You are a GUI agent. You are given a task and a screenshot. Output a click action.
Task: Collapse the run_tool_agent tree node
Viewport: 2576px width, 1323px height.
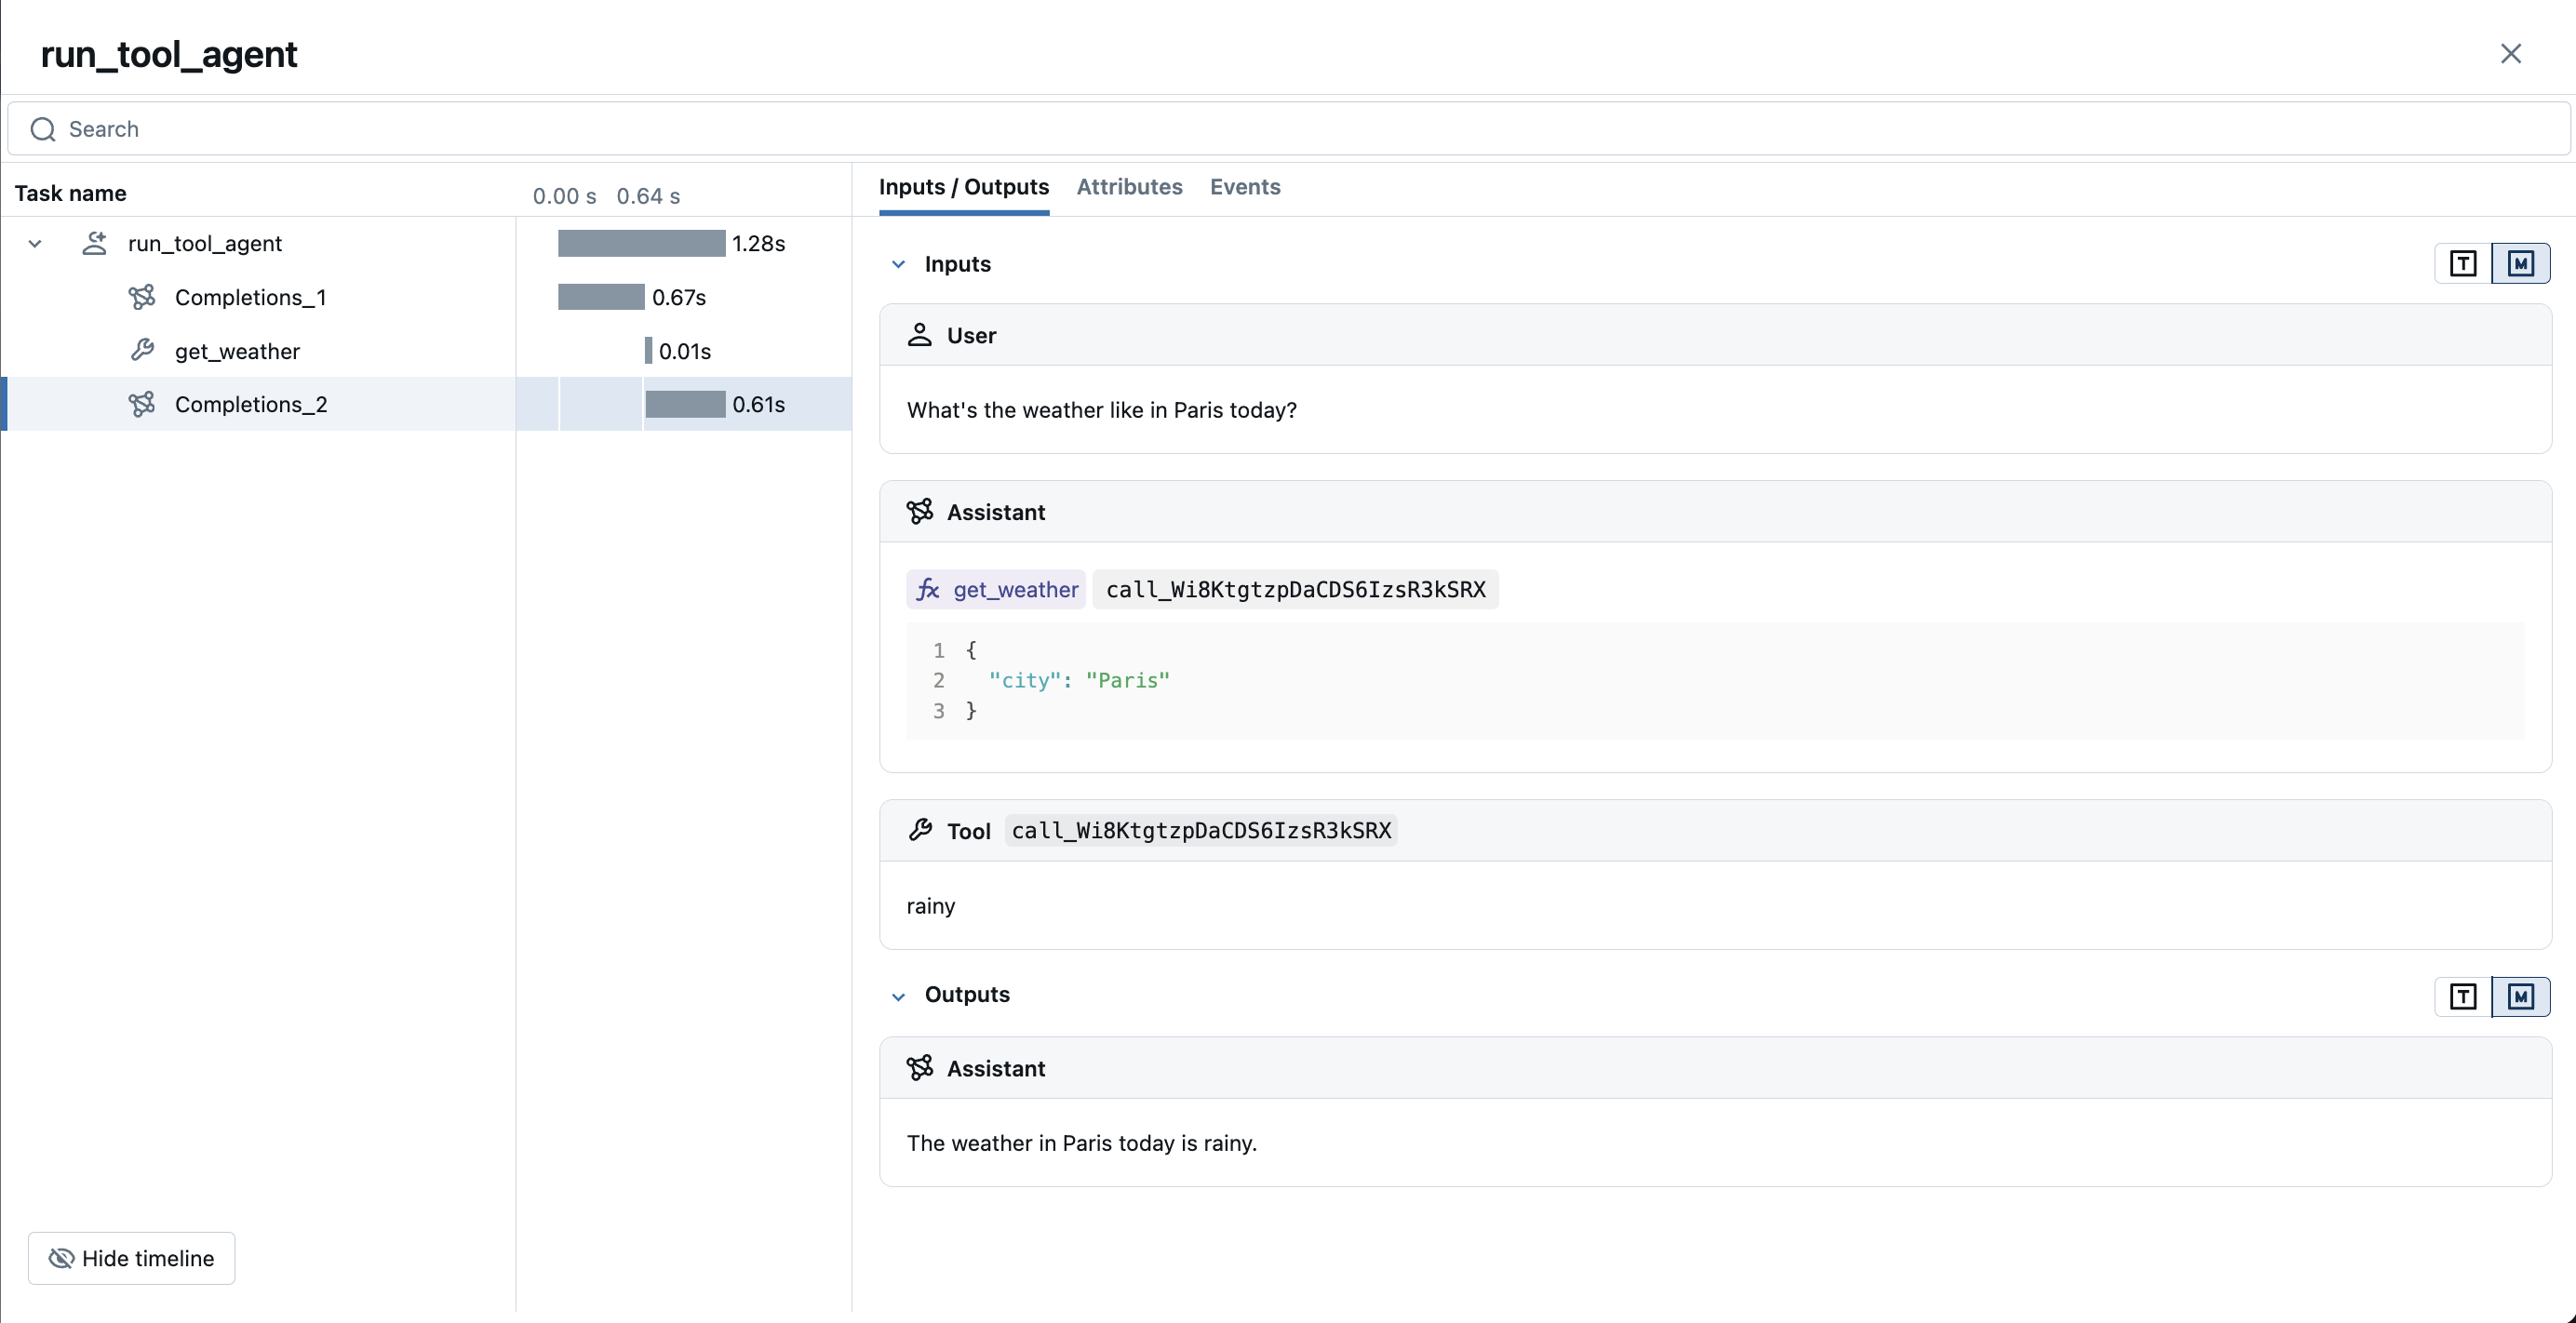click(x=35, y=243)
